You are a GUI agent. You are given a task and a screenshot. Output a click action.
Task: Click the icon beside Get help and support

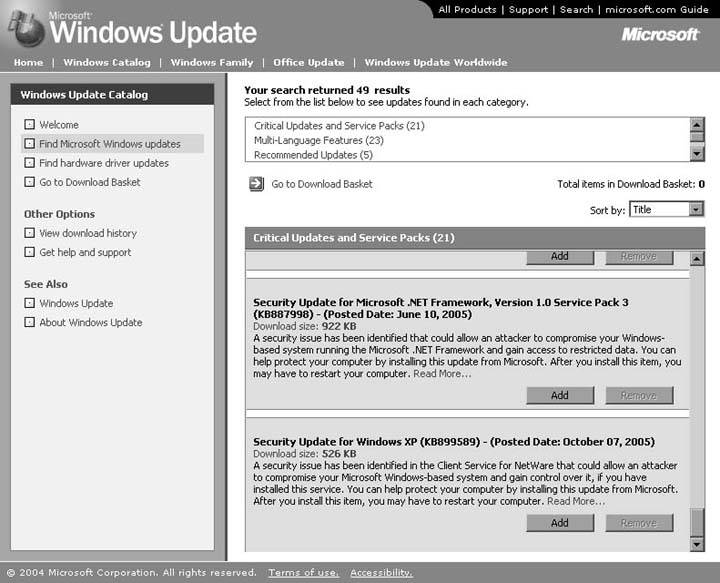click(x=29, y=252)
